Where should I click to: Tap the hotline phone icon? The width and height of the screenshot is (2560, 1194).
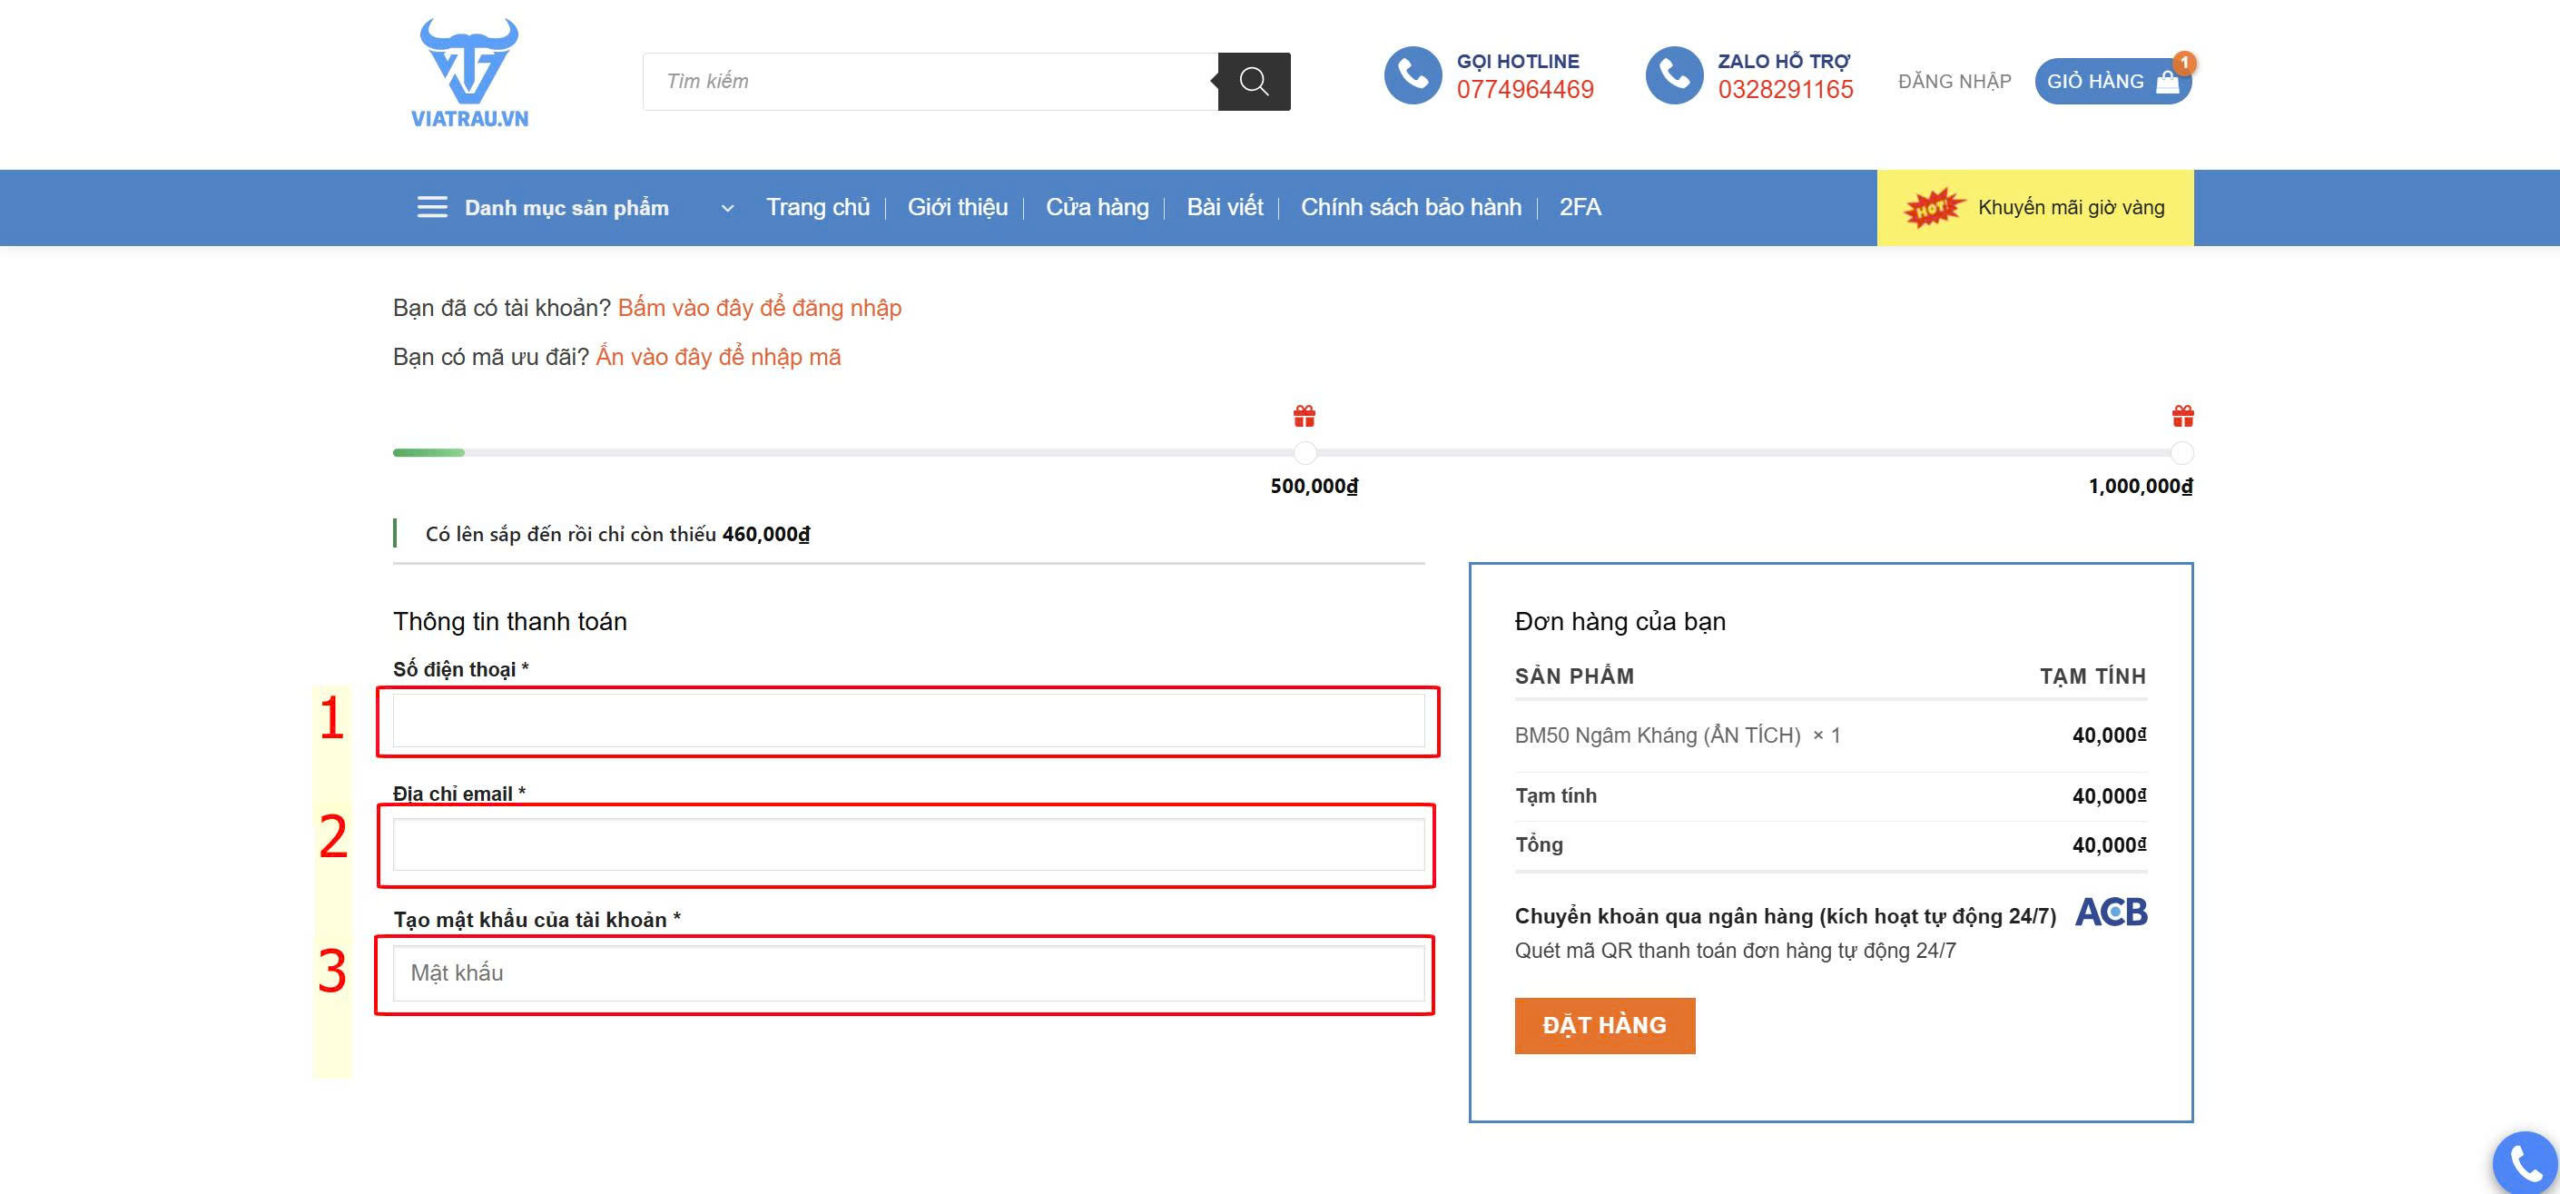click(x=1413, y=75)
